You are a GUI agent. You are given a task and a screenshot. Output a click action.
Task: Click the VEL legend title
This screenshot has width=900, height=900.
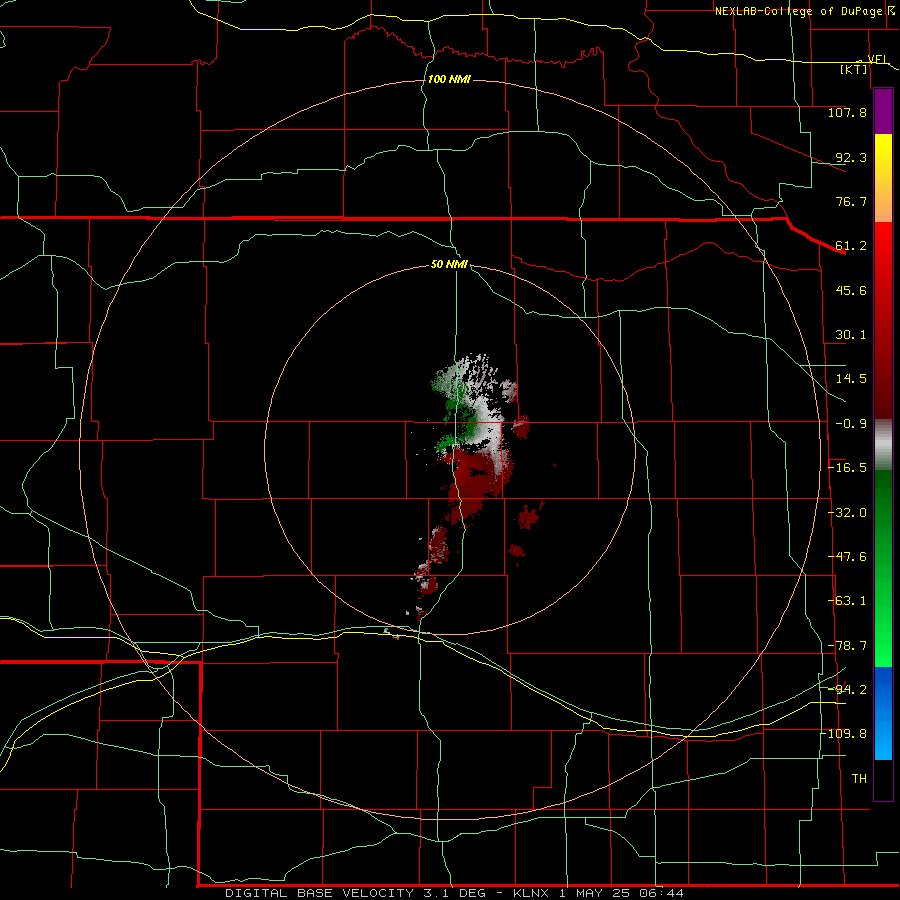point(878,59)
